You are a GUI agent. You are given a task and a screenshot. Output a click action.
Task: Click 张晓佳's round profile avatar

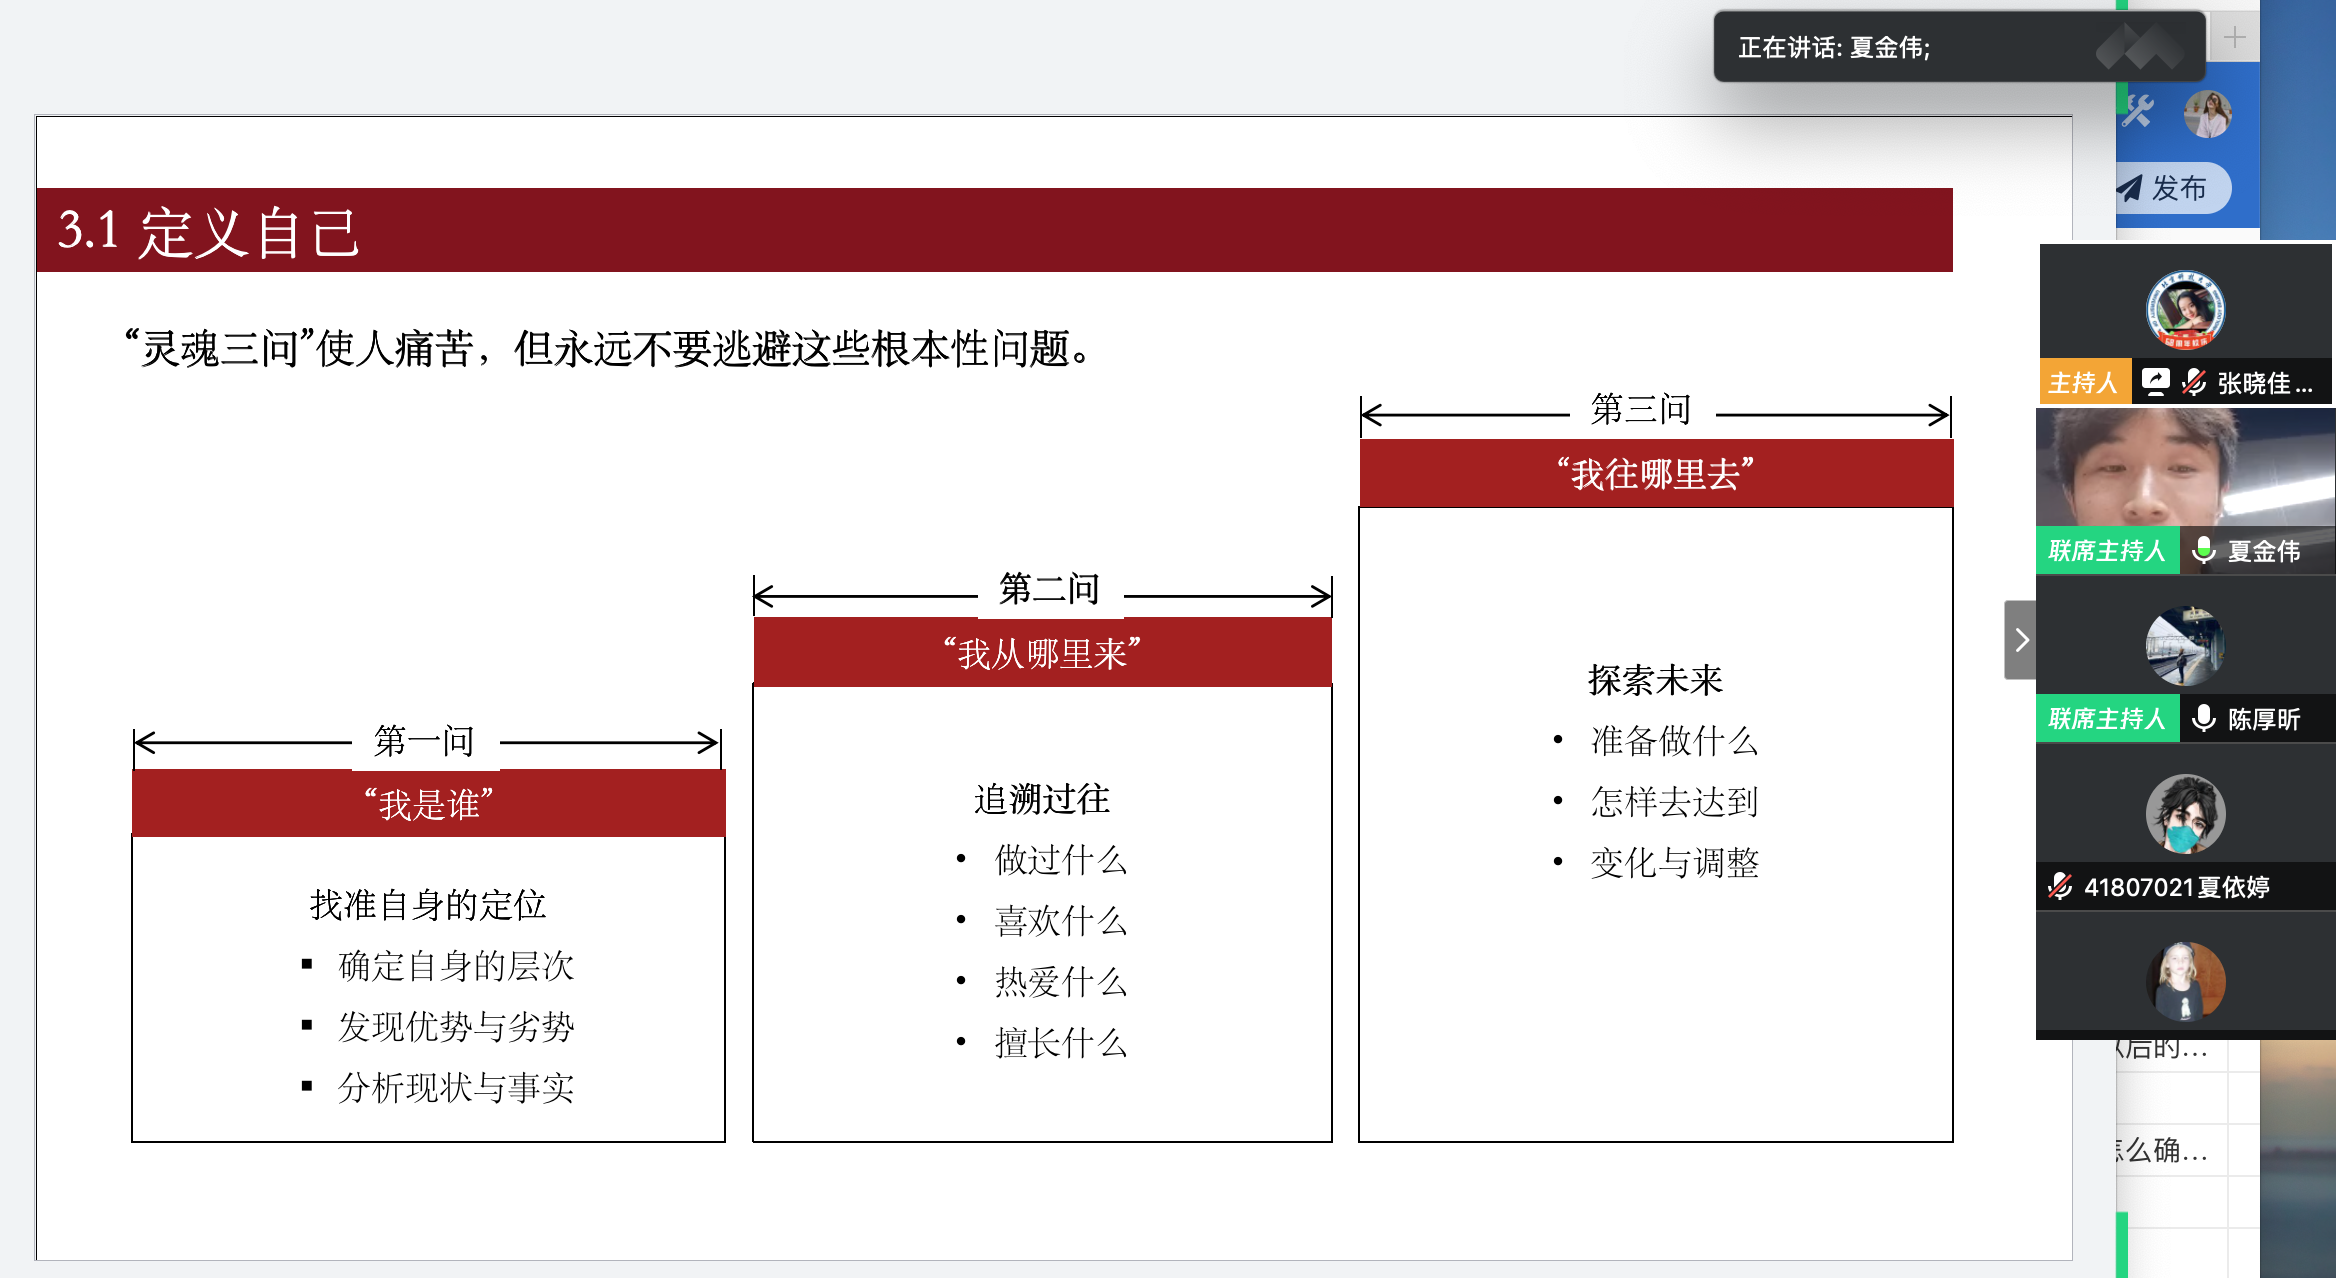point(2185,310)
